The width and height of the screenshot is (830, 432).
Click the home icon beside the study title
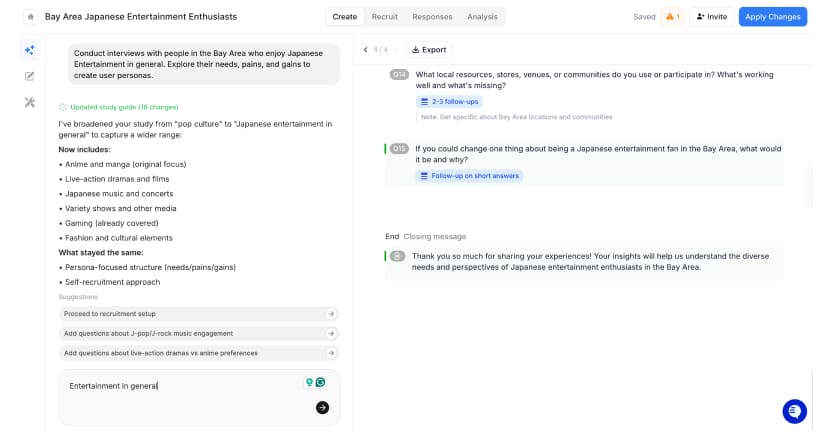point(30,17)
